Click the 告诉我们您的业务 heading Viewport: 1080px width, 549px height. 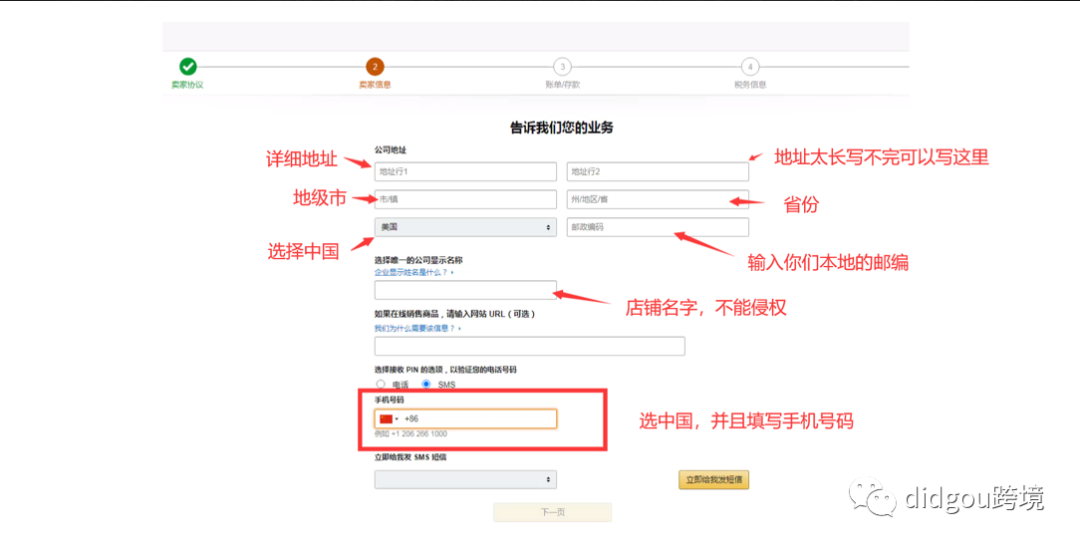561,127
